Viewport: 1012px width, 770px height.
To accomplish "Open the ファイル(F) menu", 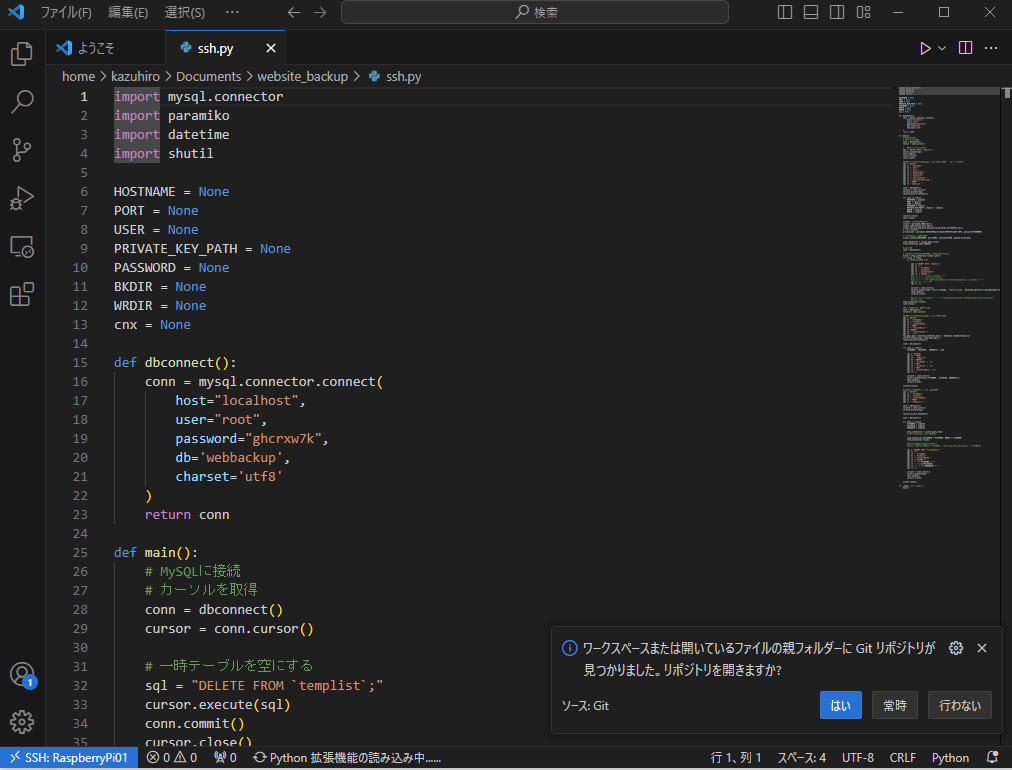I will point(66,13).
